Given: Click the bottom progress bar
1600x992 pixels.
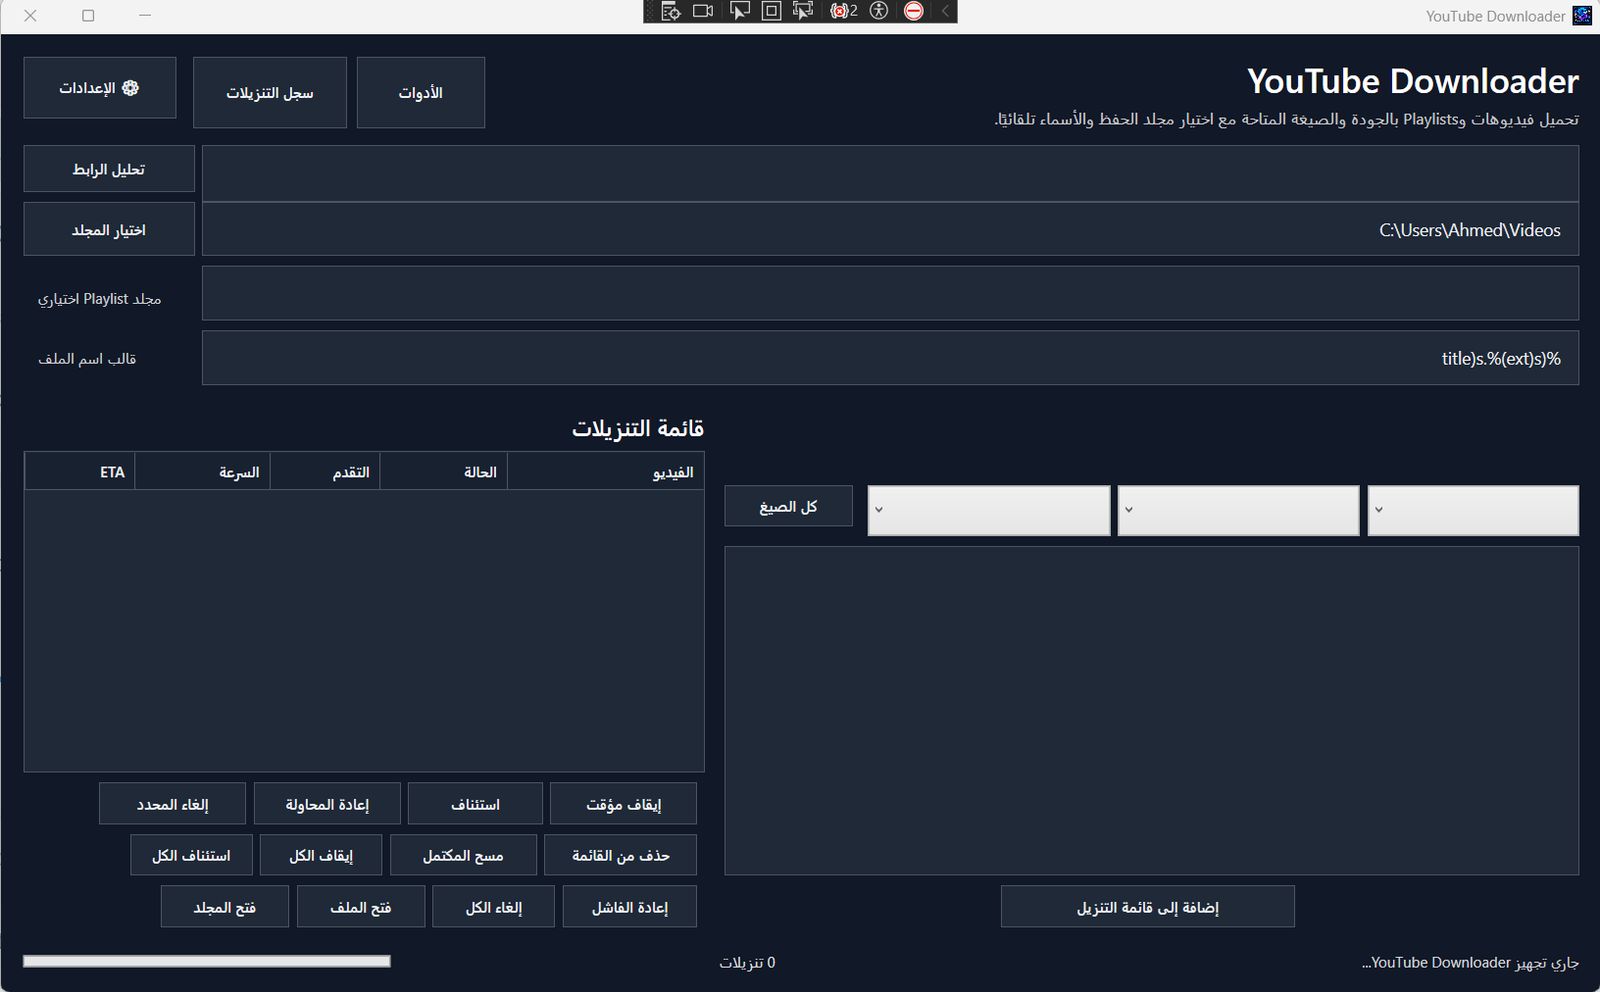Looking at the screenshot, I should coord(207,961).
